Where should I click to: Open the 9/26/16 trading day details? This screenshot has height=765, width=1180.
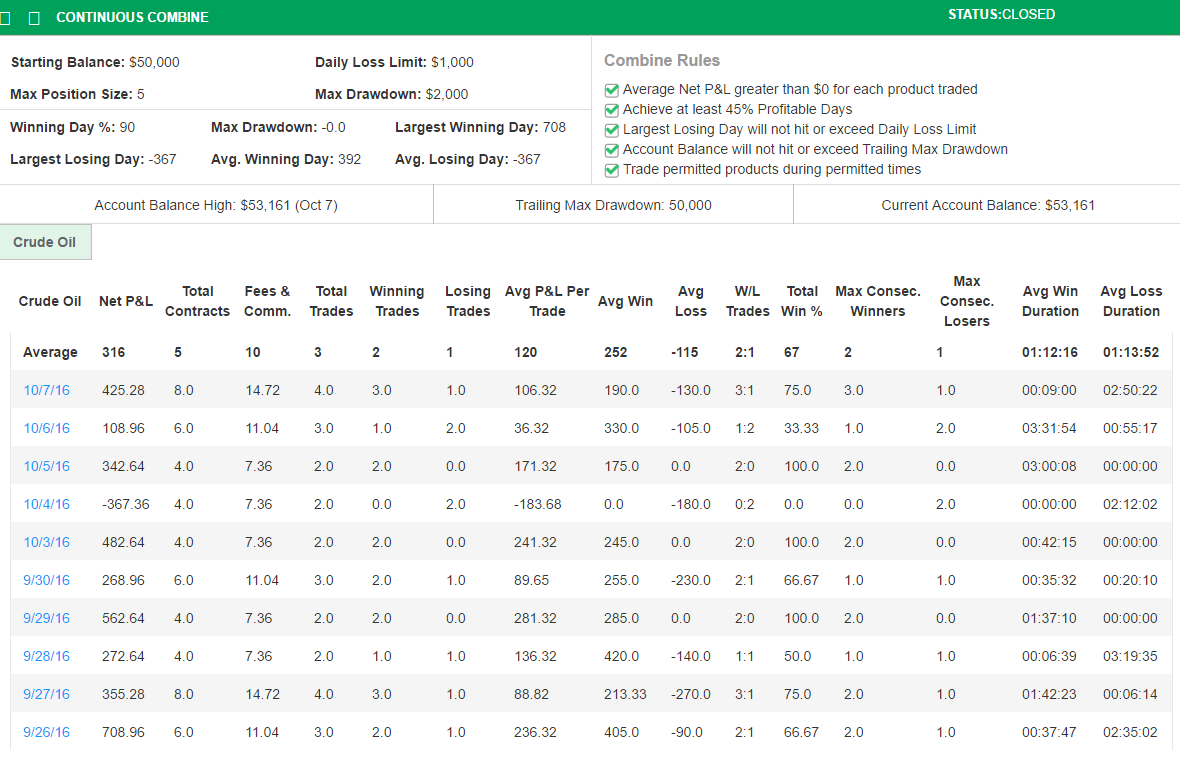click(x=46, y=732)
